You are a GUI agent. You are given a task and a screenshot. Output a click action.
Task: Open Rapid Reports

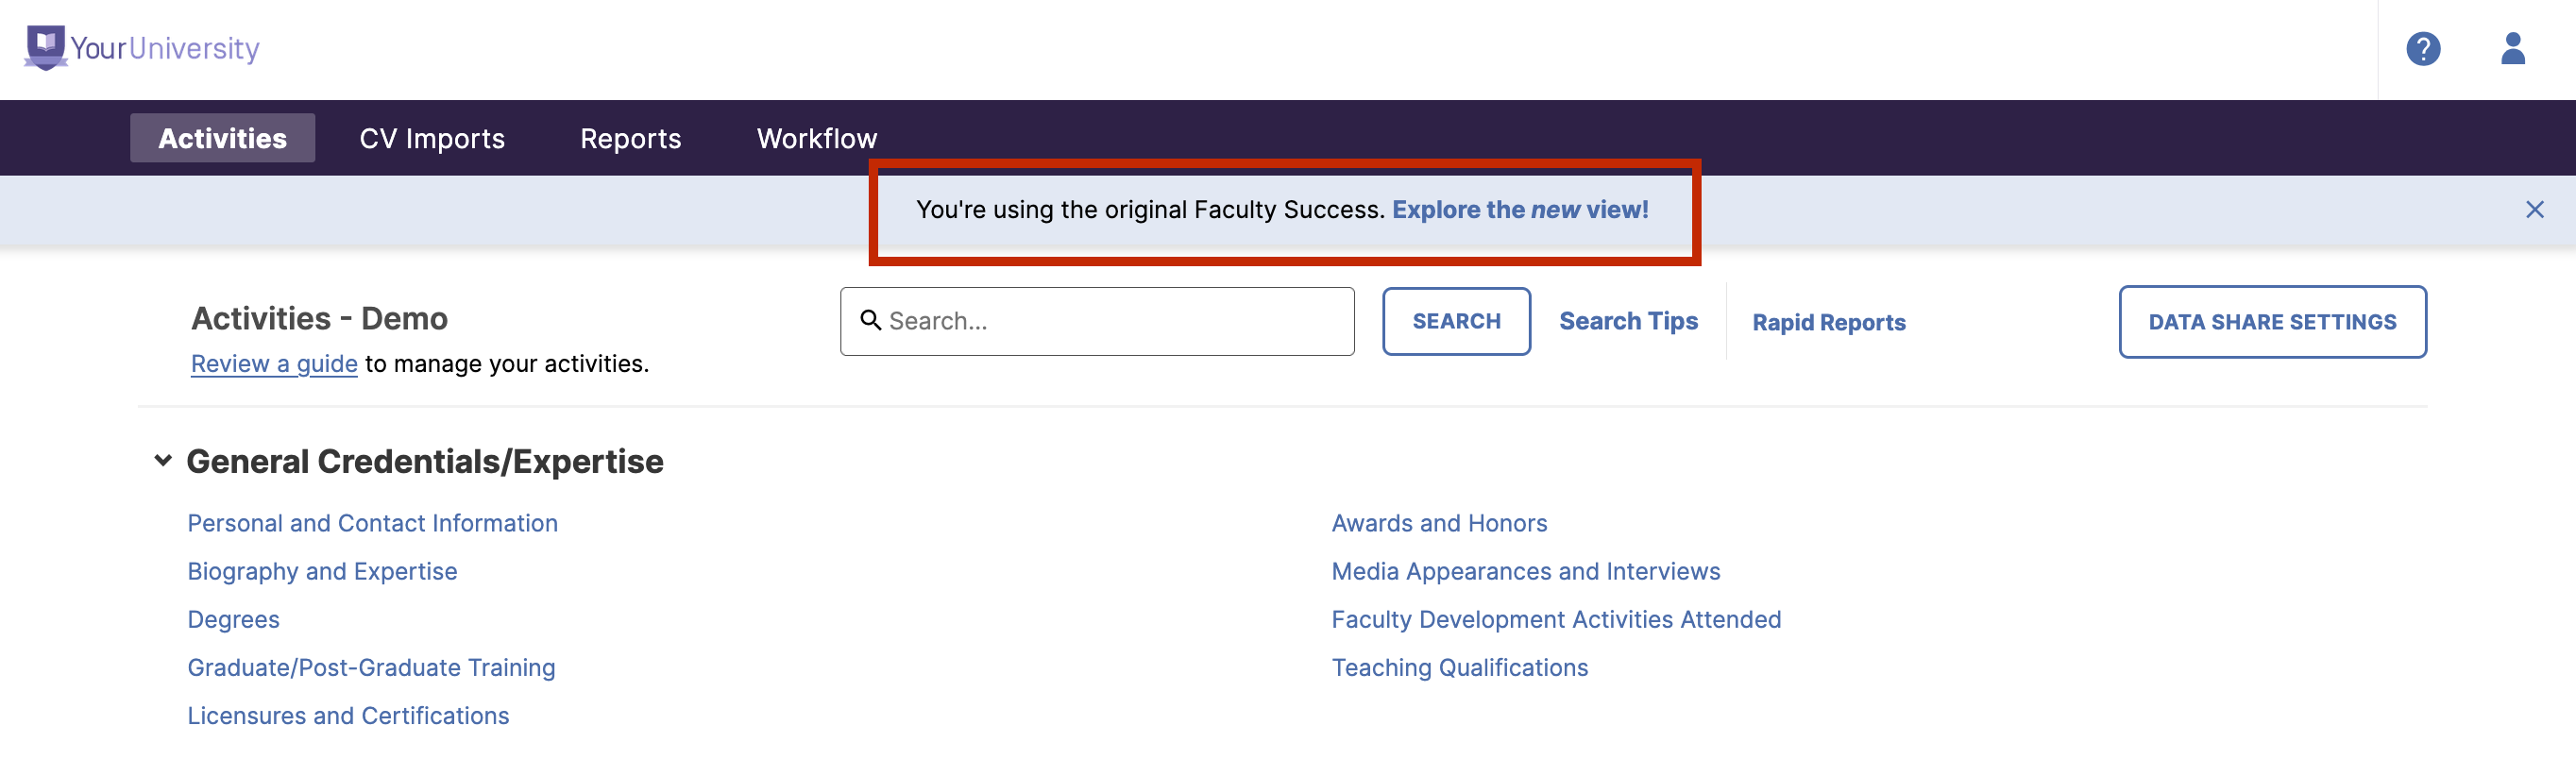pyautogui.click(x=1828, y=322)
